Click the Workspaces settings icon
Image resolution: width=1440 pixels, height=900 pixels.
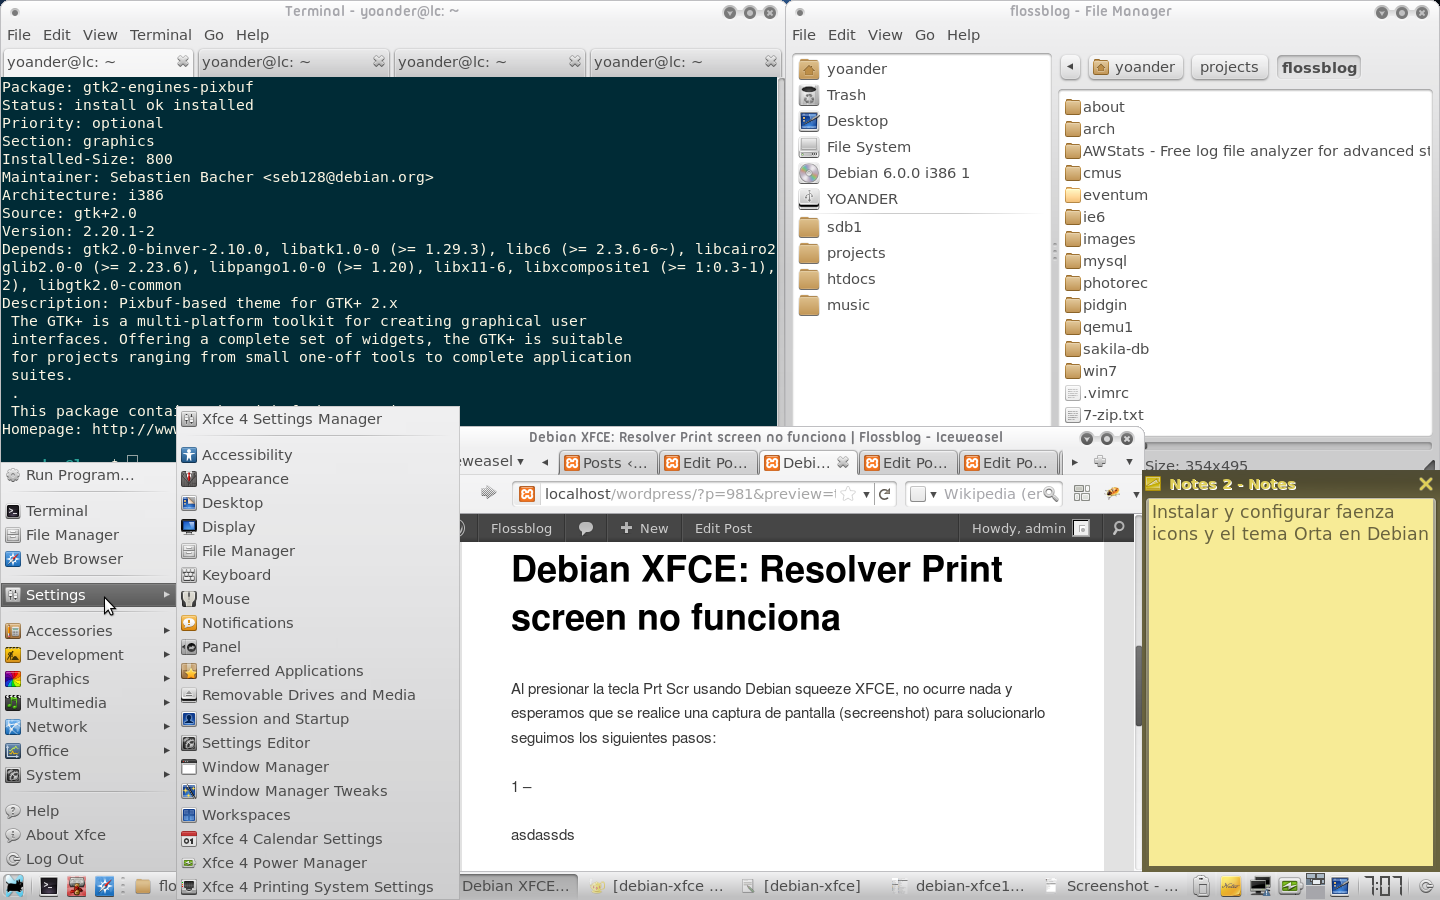tap(189, 815)
